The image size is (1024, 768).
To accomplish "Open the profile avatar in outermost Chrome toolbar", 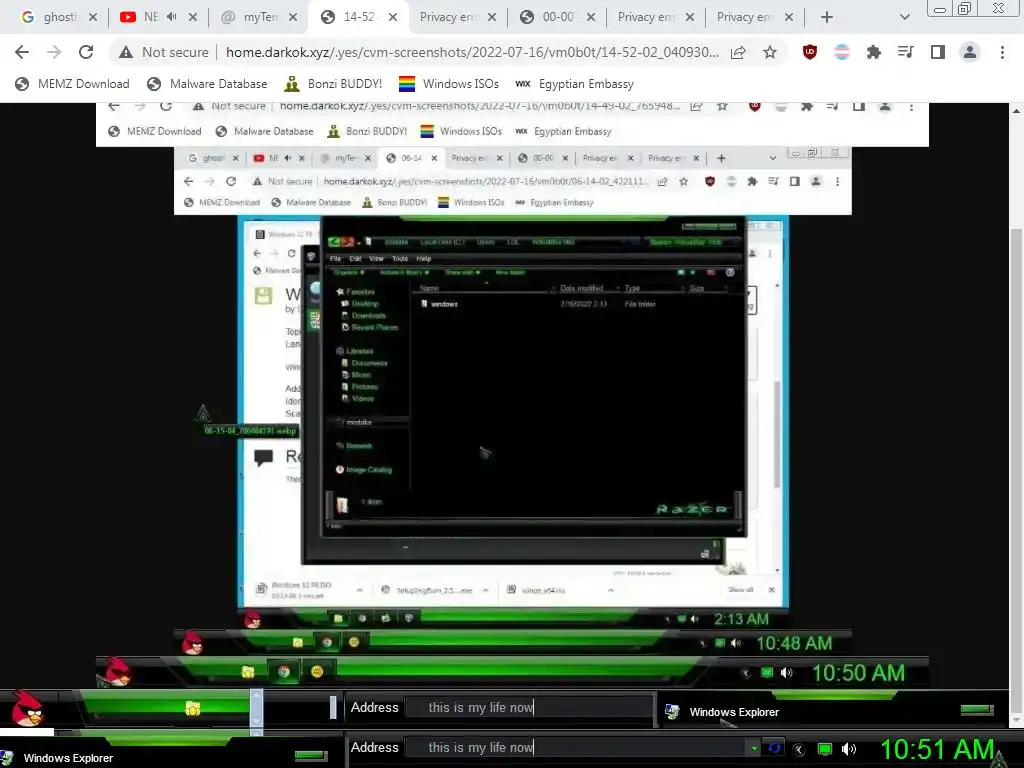I will [x=970, y=52].
